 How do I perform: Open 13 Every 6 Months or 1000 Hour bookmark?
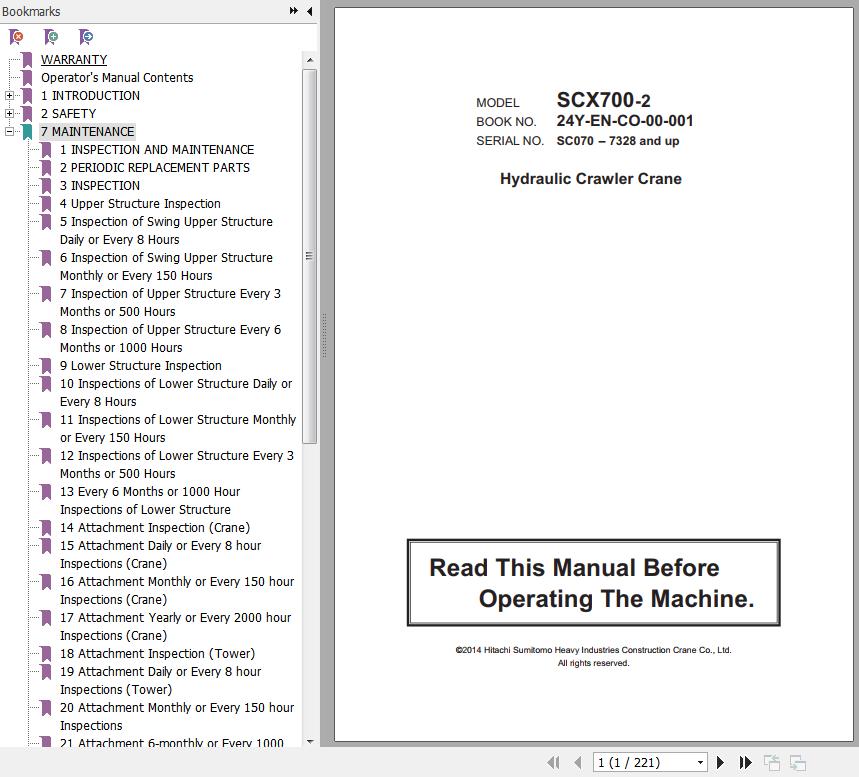click(x=150, y=500)
